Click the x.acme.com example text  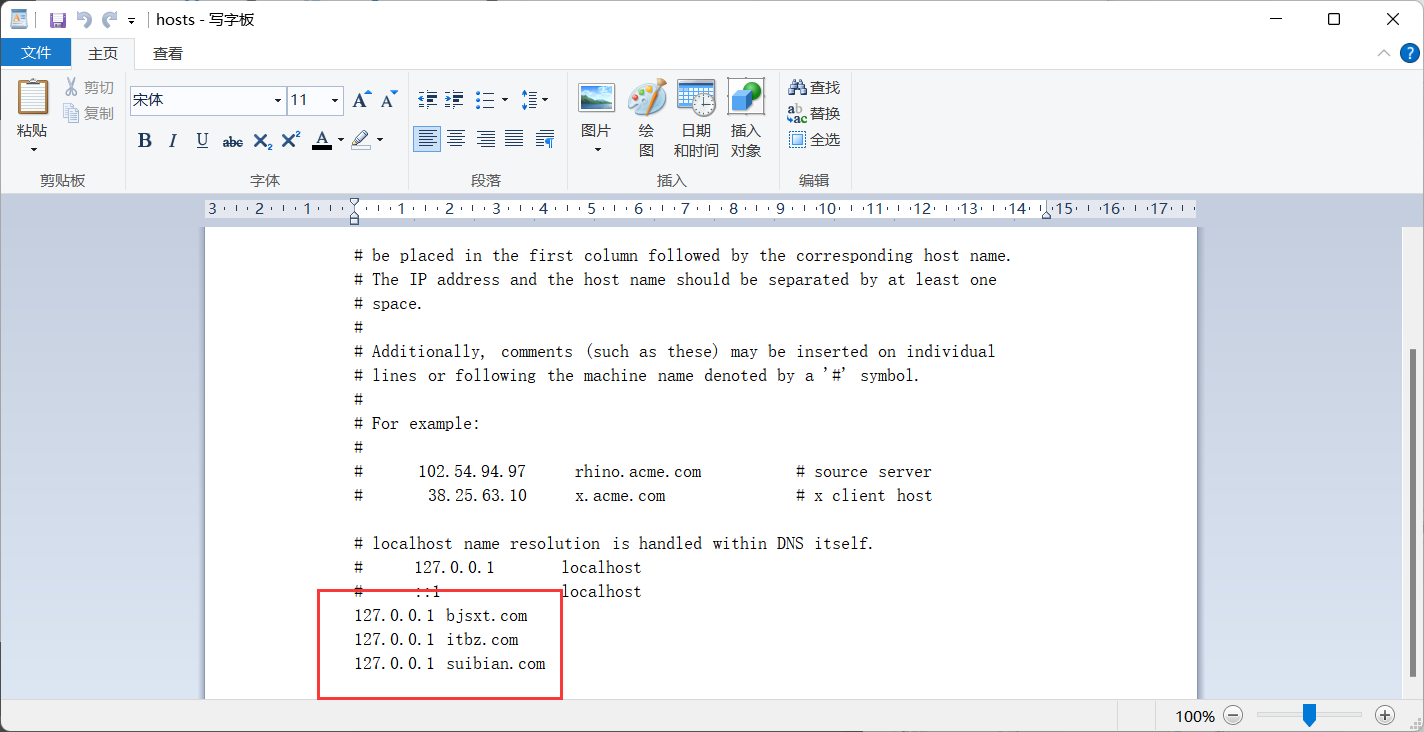point(620,495)
